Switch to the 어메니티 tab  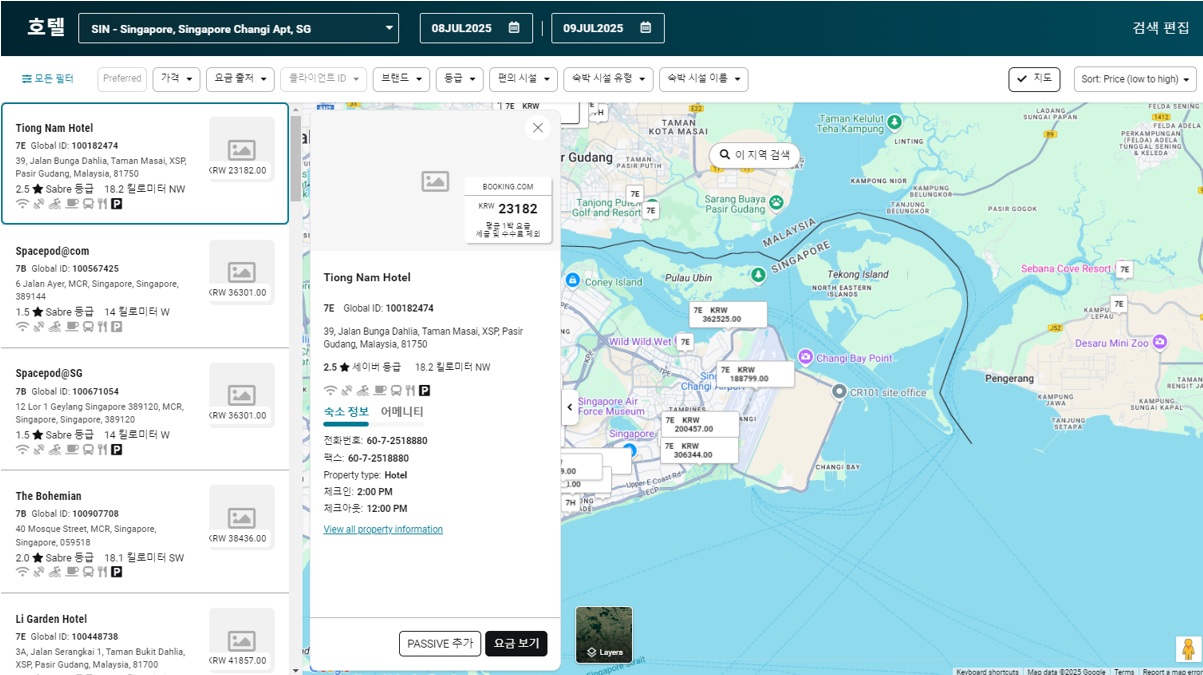tap(402, 412)
